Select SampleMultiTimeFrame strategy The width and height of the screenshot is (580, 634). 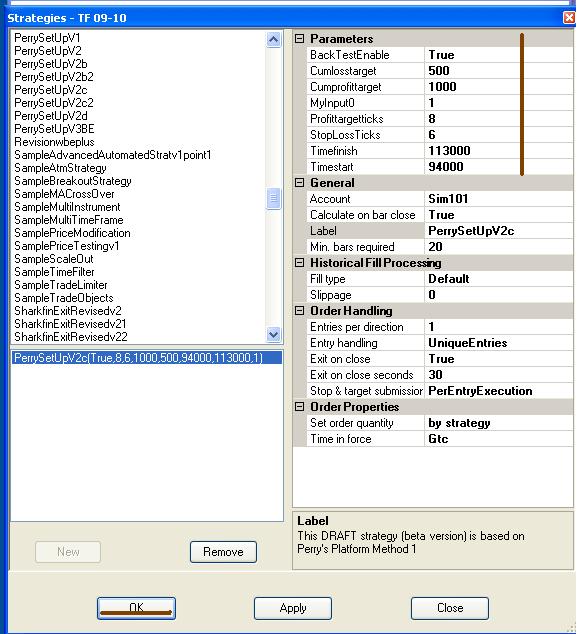point(69,220)
